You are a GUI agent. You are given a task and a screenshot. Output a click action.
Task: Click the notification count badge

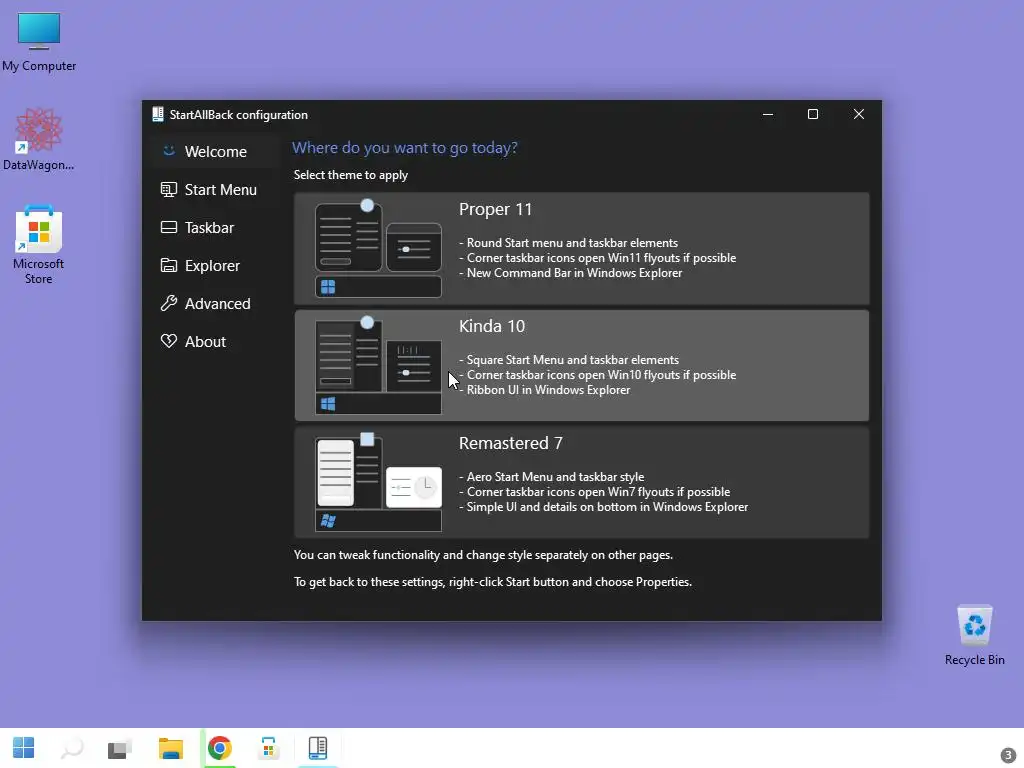coord(1008,755)
